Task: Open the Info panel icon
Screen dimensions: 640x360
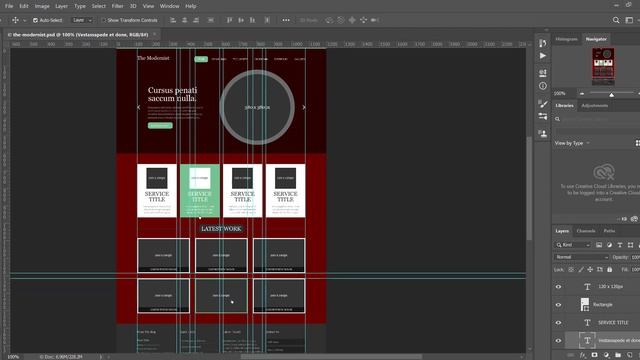Action: 542,86
